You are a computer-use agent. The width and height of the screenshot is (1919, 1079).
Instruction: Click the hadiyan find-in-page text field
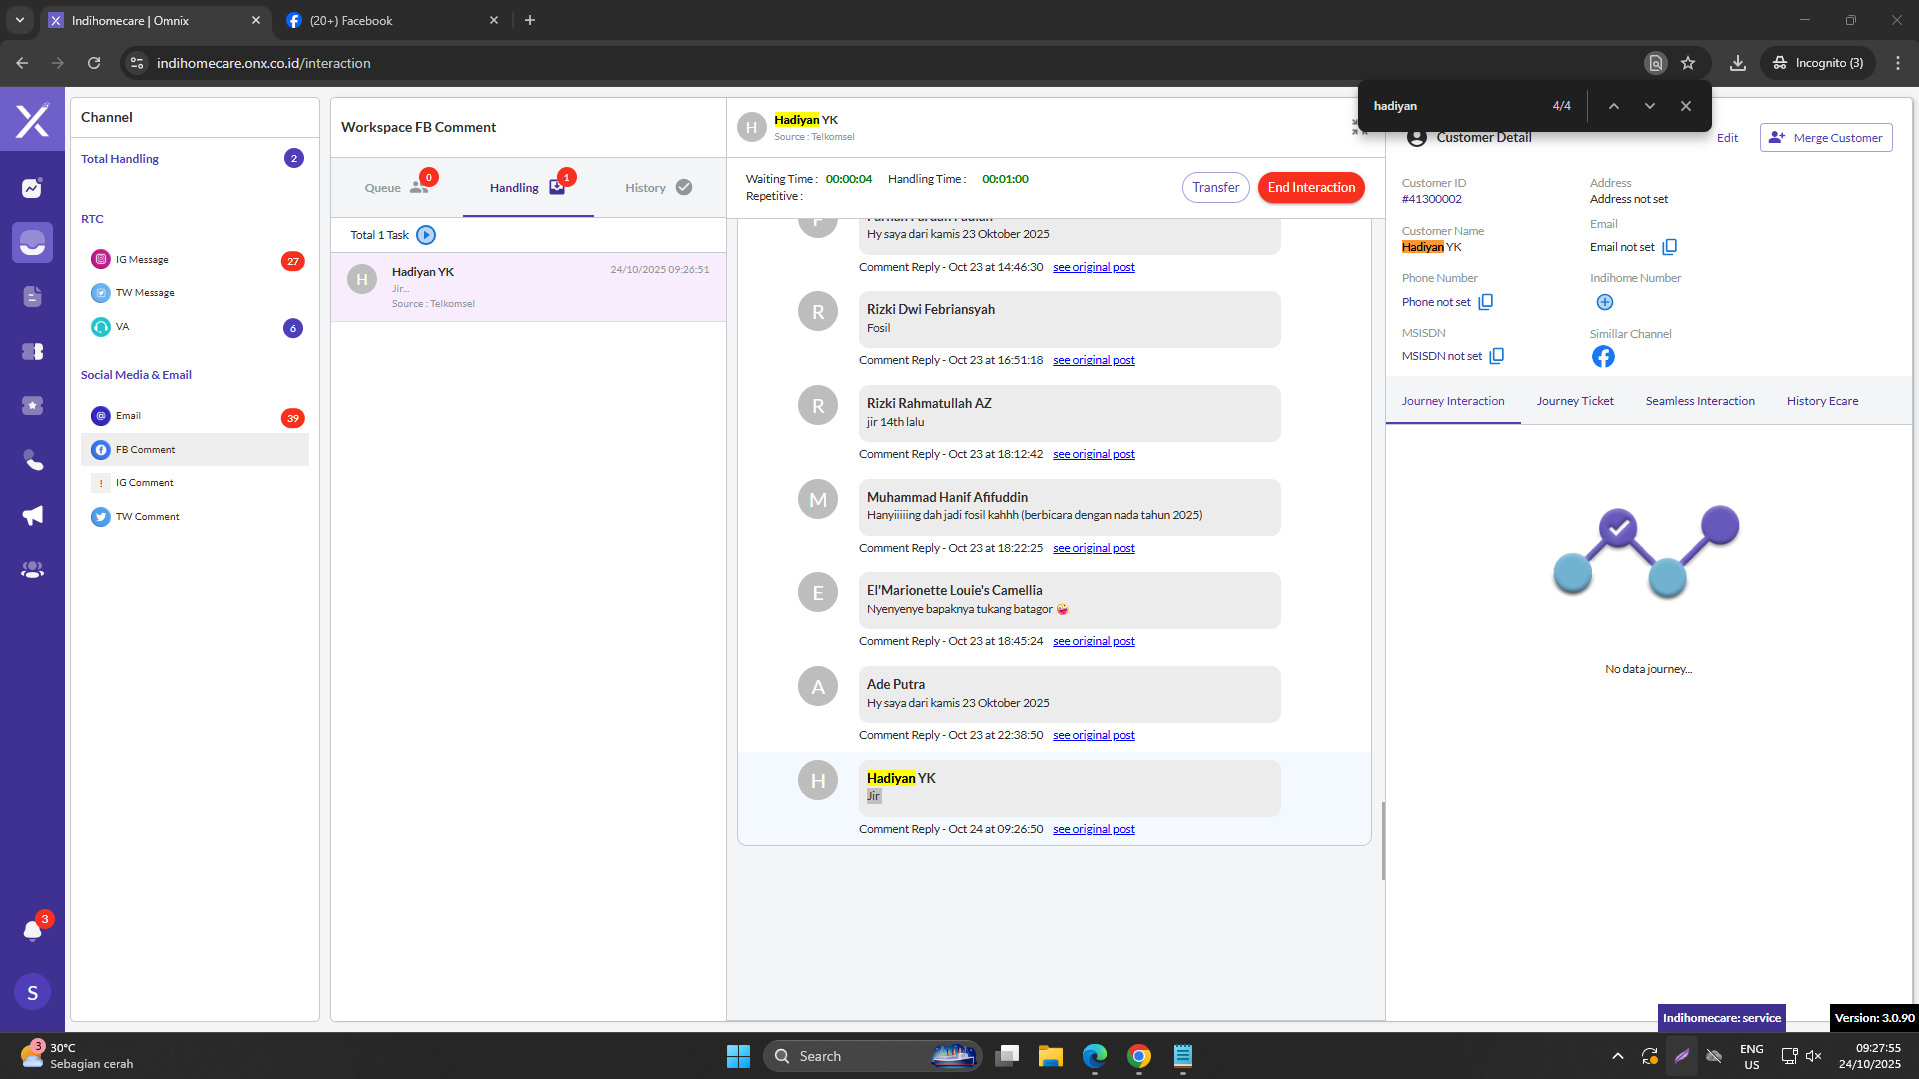[1455, 106]
